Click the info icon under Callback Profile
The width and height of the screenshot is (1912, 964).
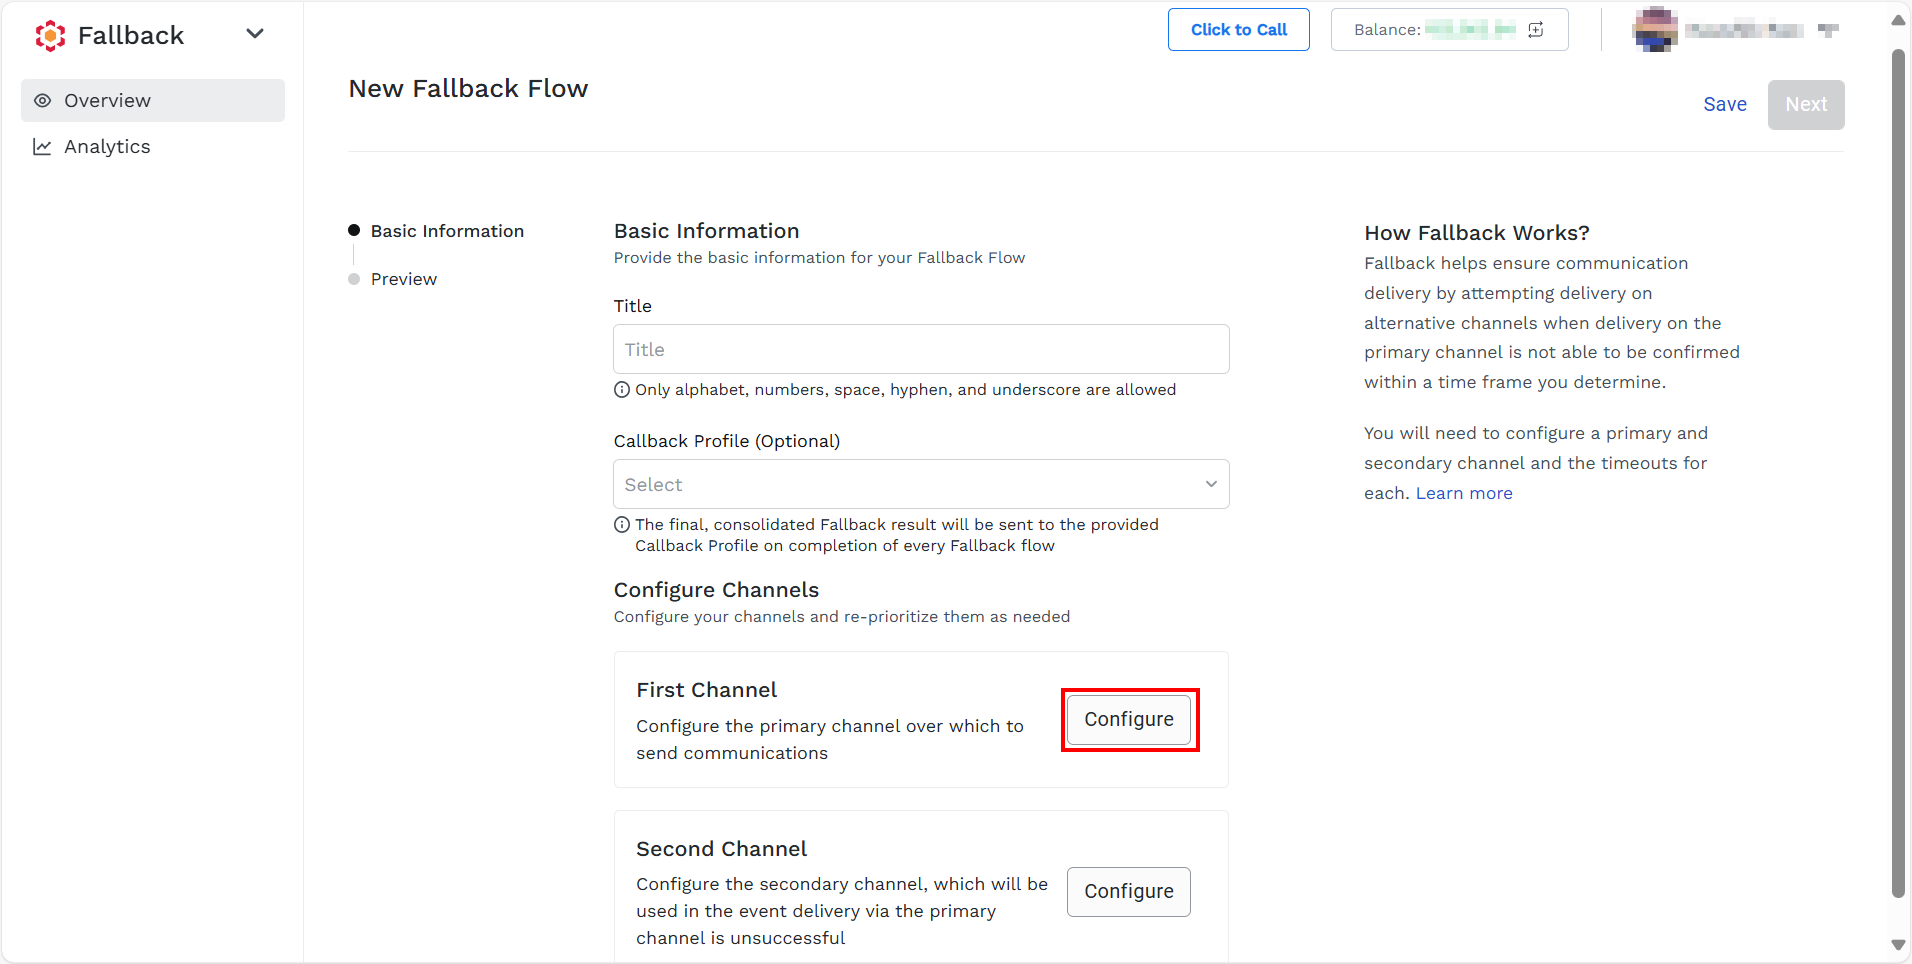coord(622,525)
